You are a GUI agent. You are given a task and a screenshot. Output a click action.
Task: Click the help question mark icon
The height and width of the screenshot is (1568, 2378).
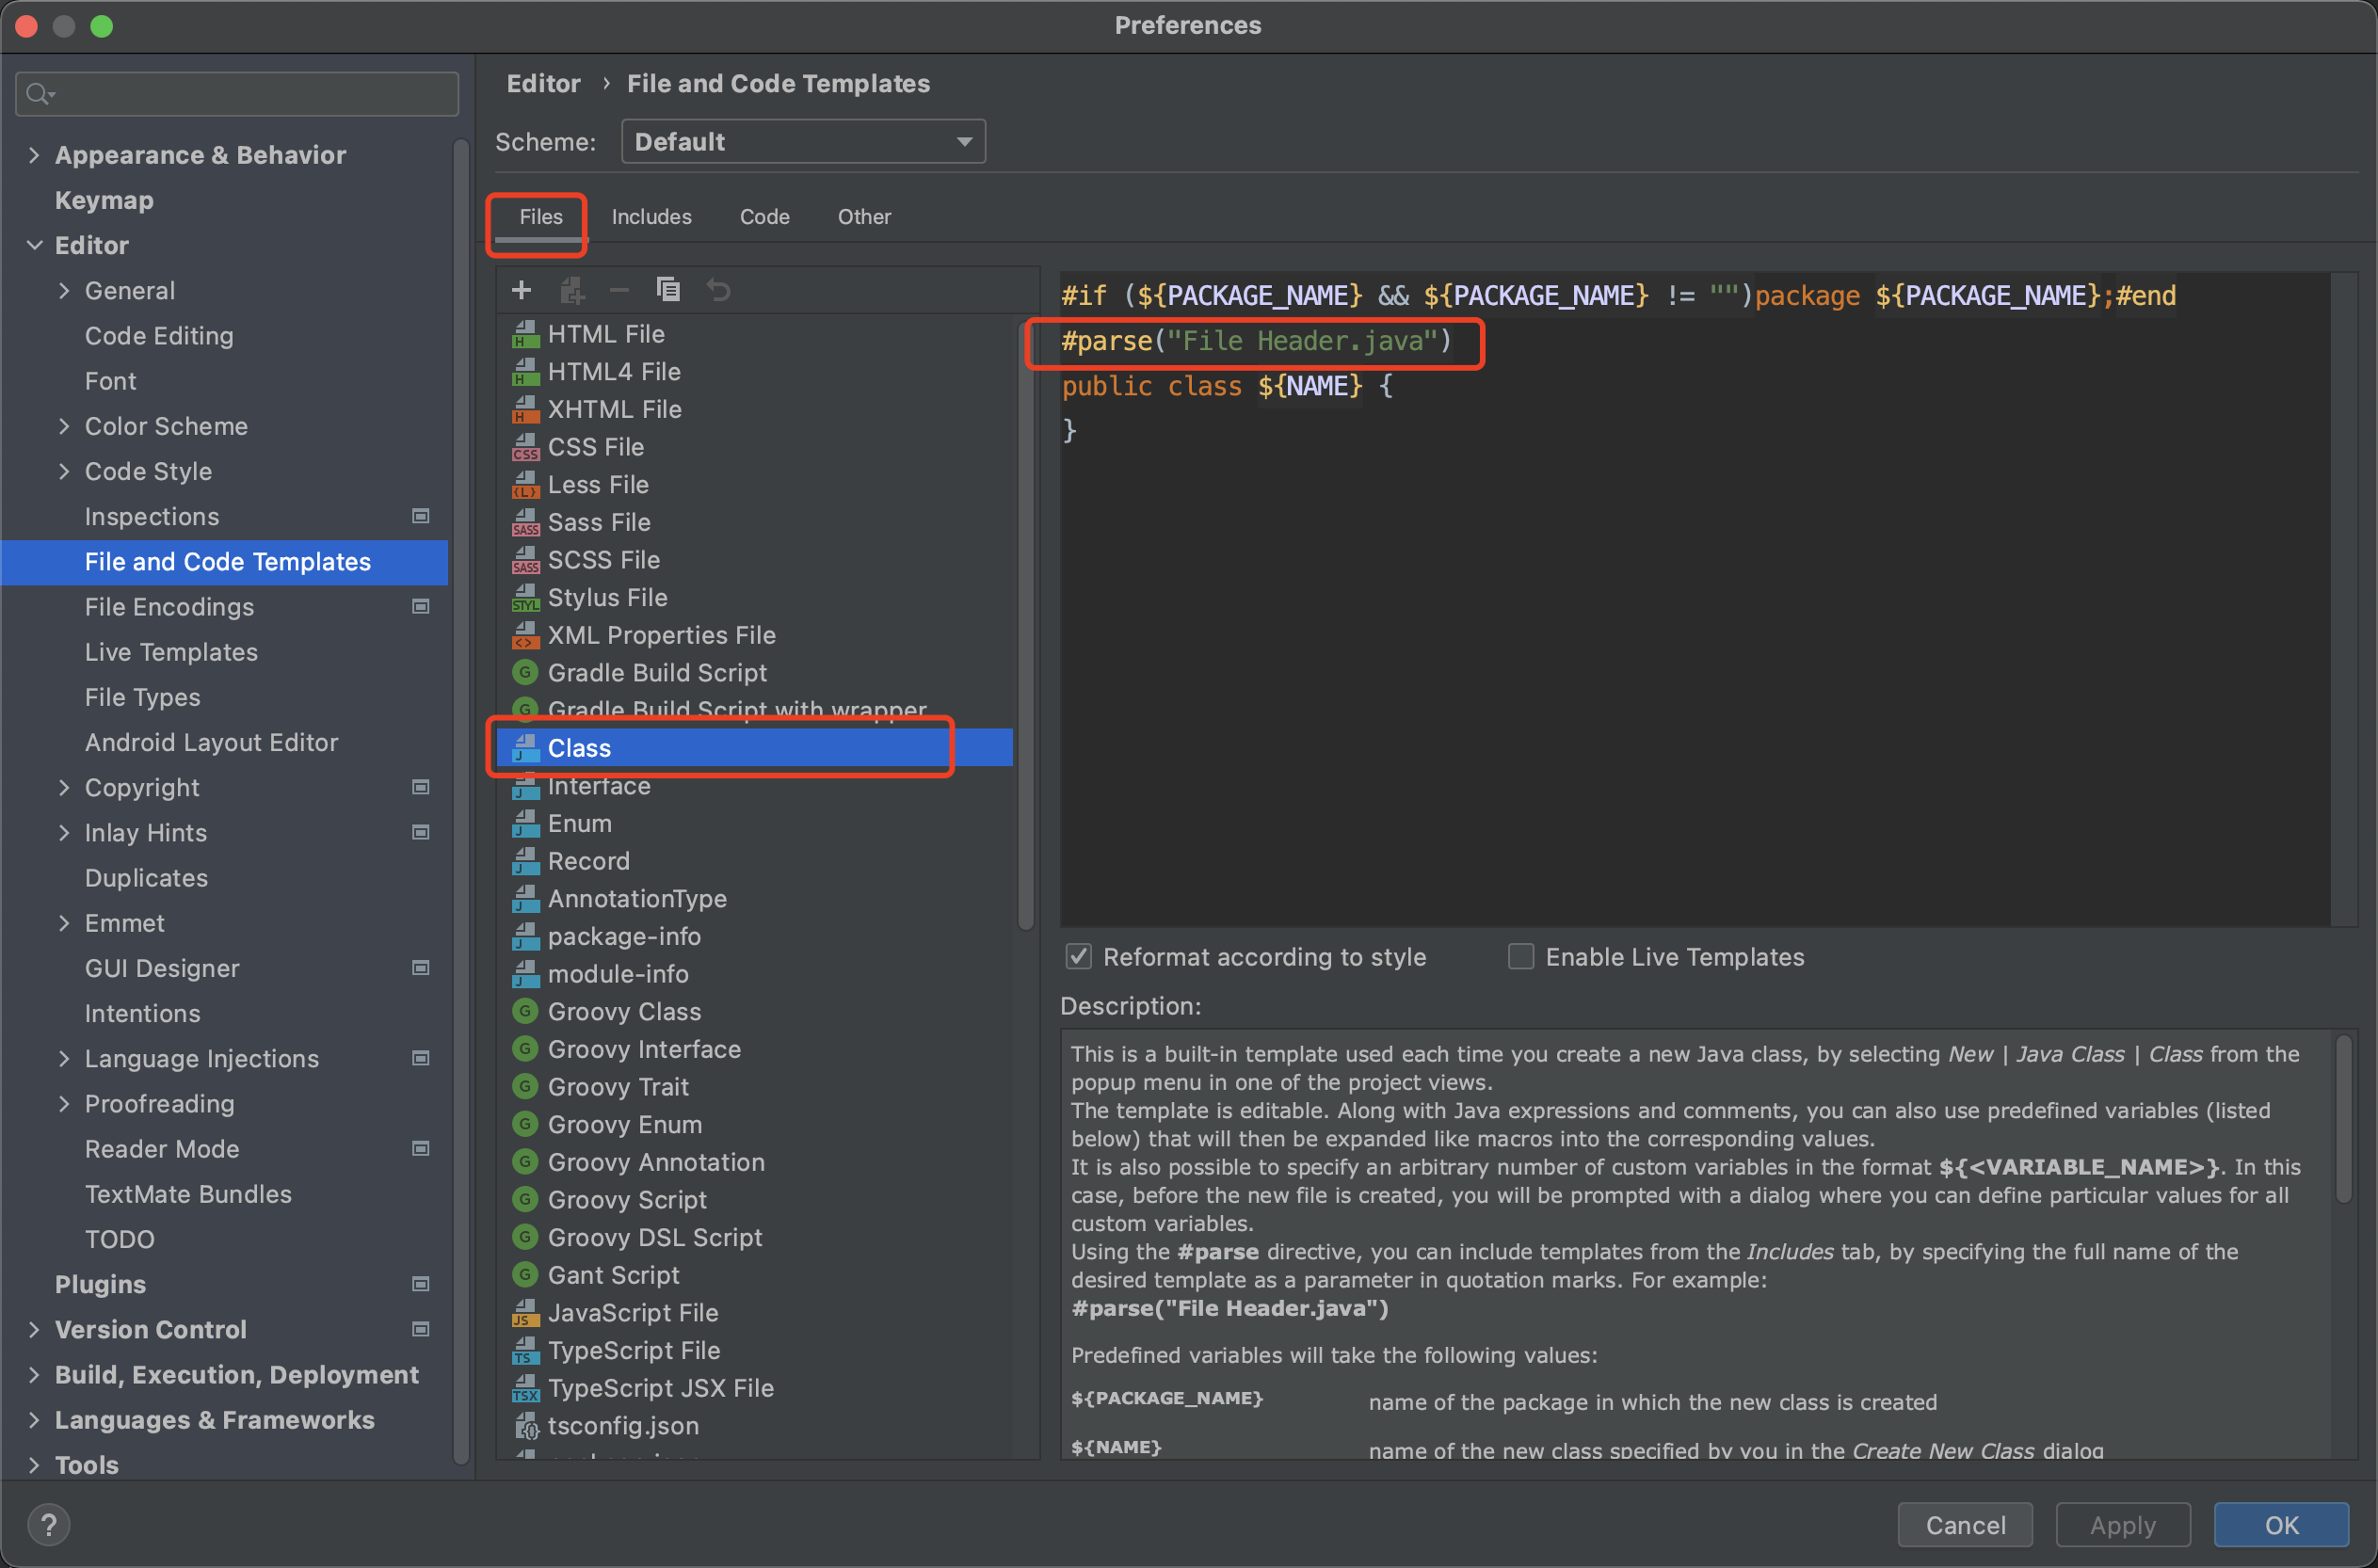click(x=48, y=1524)
